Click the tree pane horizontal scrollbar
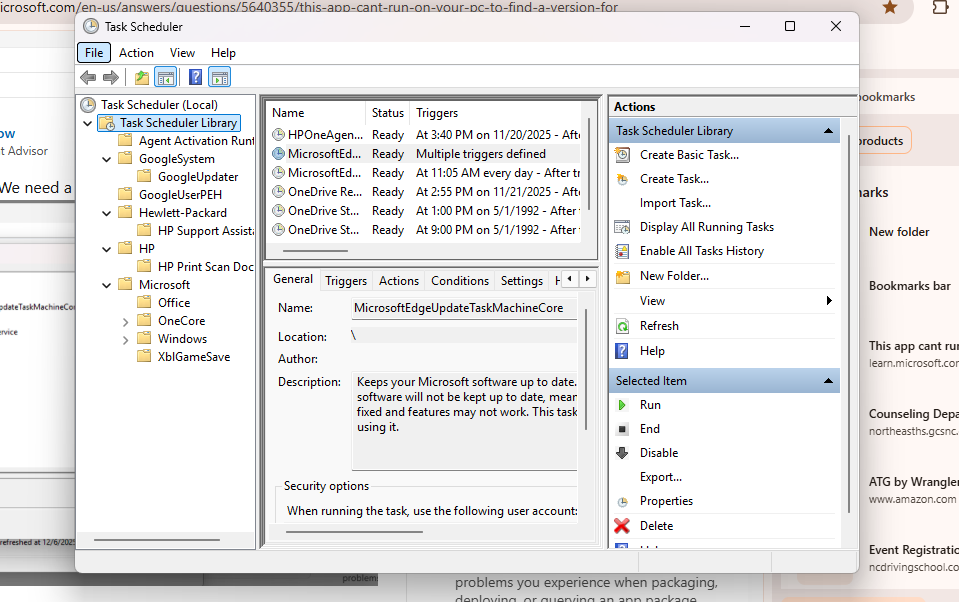This screenshot has height=602, width=959. [x=157, y=540]
